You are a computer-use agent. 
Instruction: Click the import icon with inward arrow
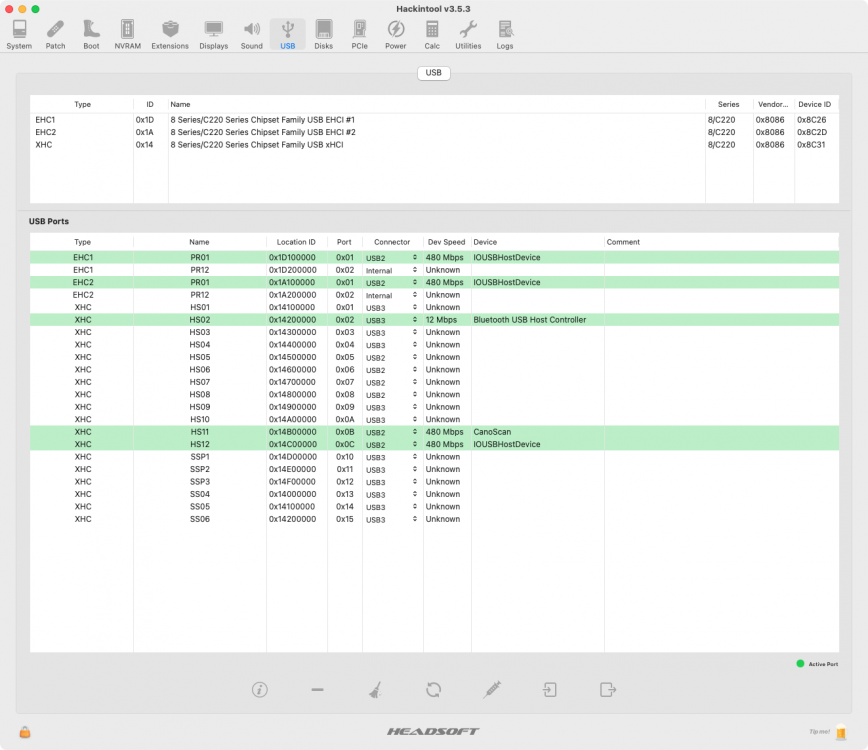click(550, 690)
